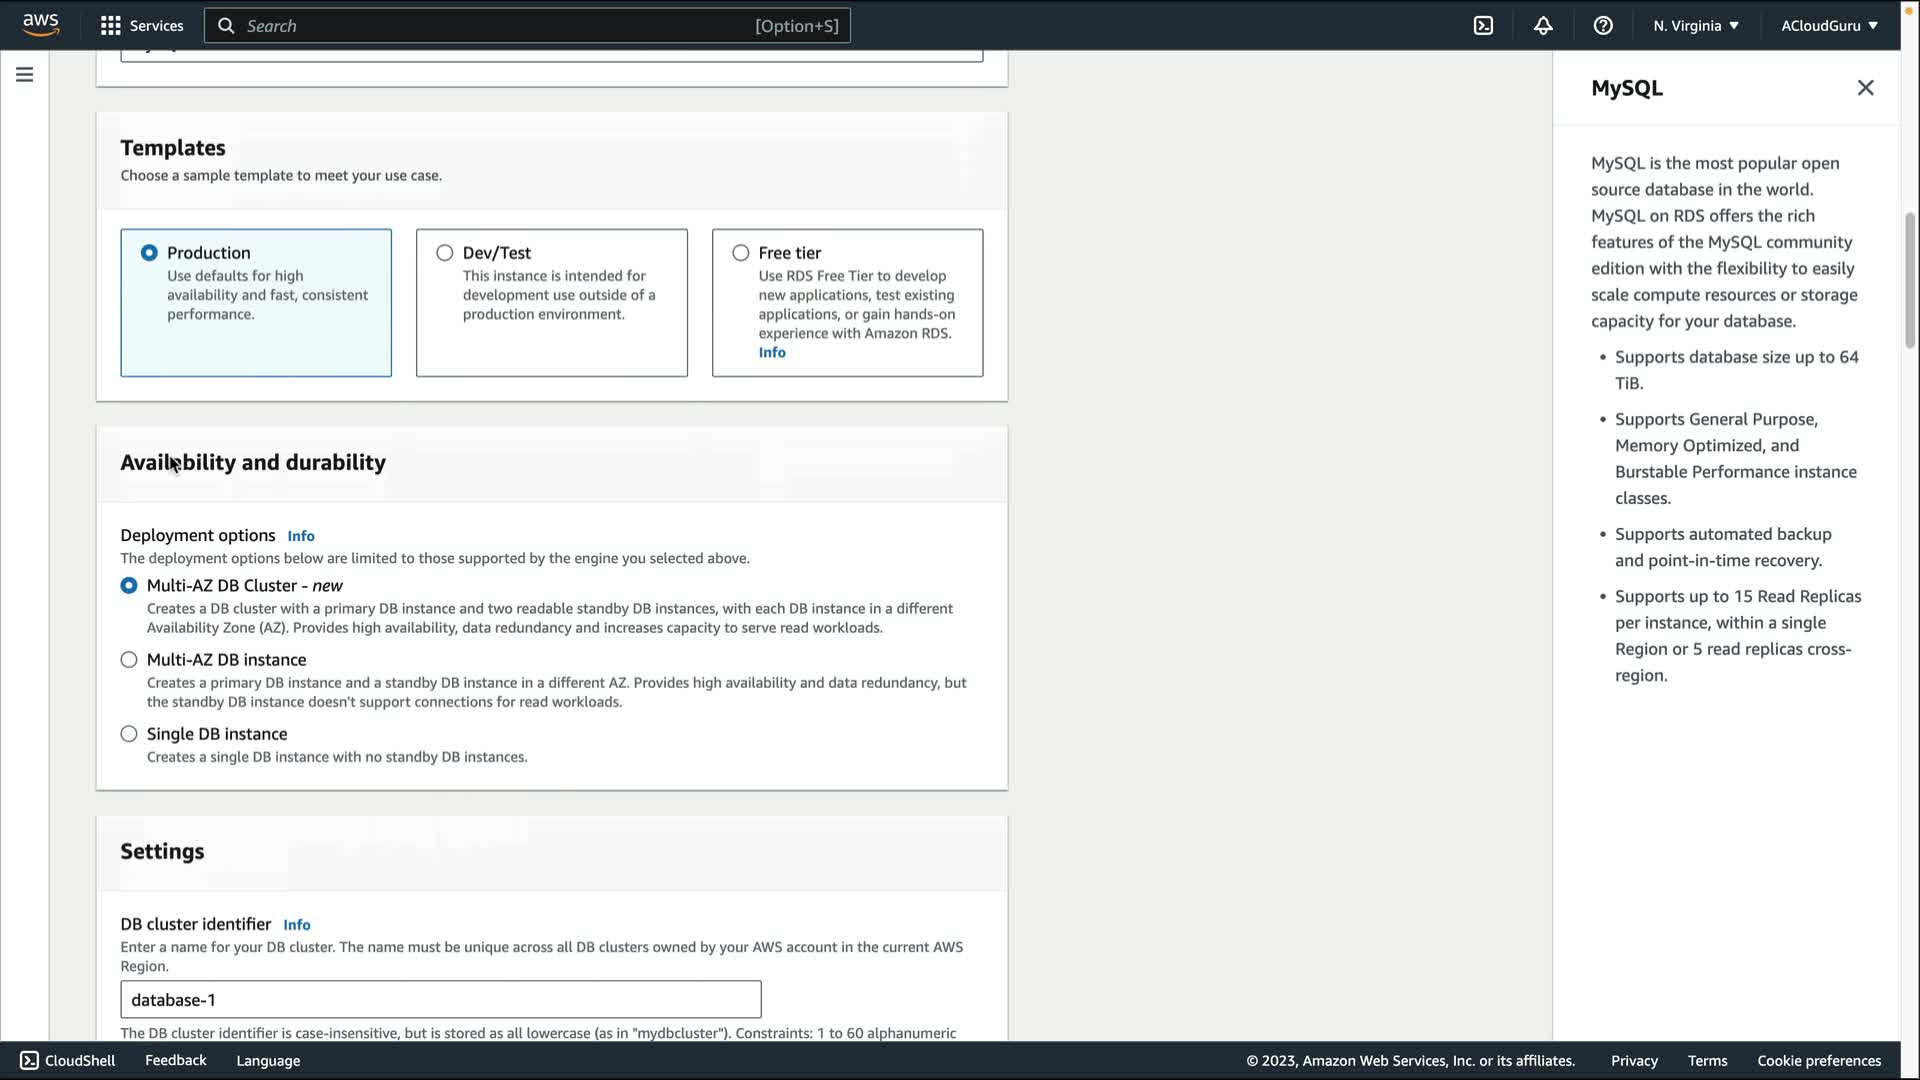This screenshot has width=1920, height=1080.
Task: Choose the Multi-AZ DB instance option
Action: pos(129,660)
